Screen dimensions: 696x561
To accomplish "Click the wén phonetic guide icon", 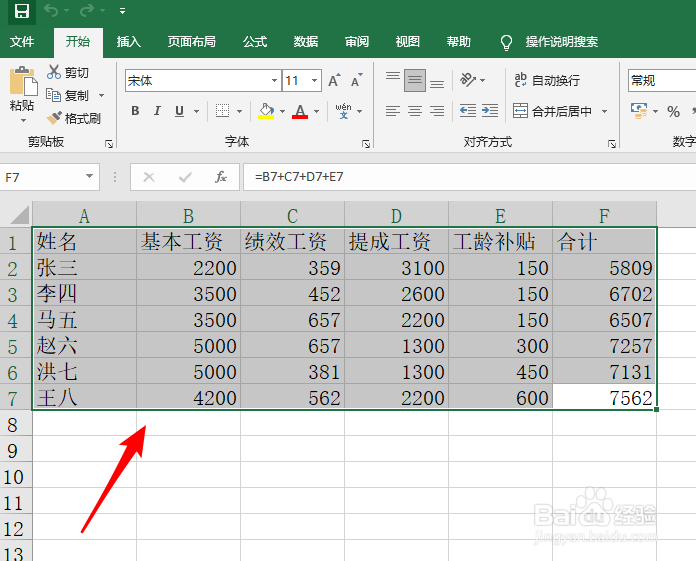I will click(344, 111).
